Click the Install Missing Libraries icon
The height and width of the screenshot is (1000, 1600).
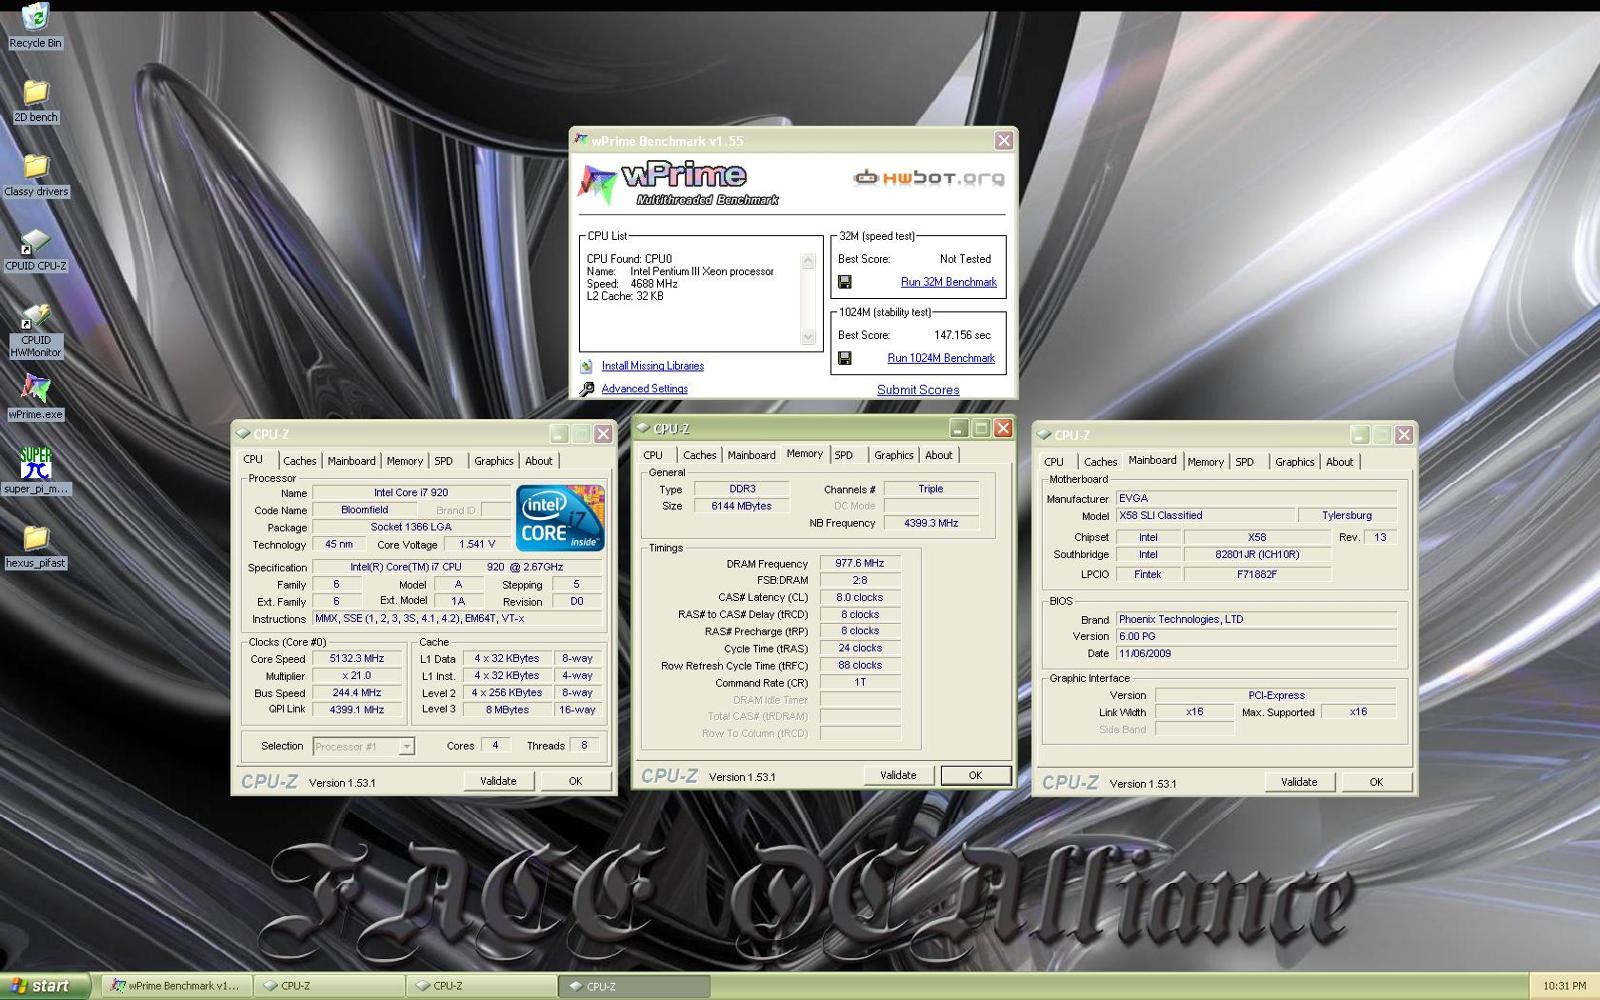(x=587, y=366)
